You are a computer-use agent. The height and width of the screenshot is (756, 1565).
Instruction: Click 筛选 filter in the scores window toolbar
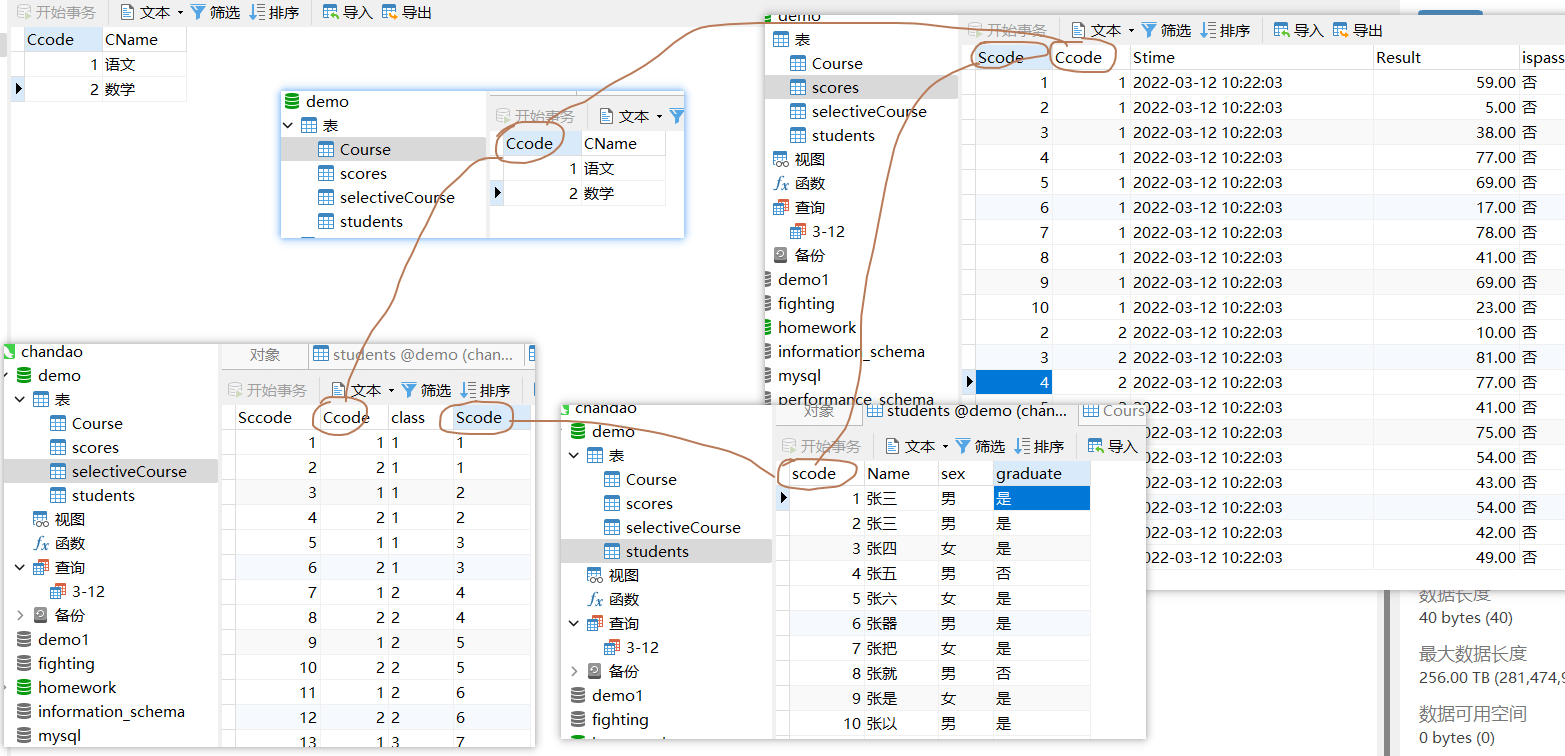[1166, 31]
